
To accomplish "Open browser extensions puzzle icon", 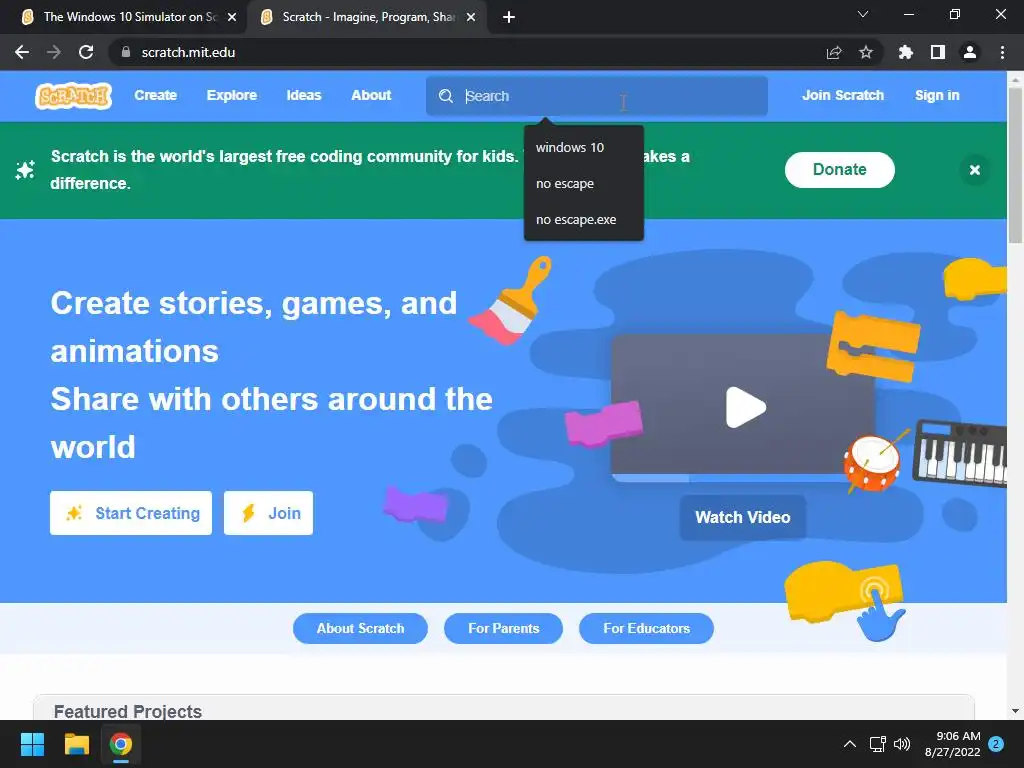I will click(905, 52).
